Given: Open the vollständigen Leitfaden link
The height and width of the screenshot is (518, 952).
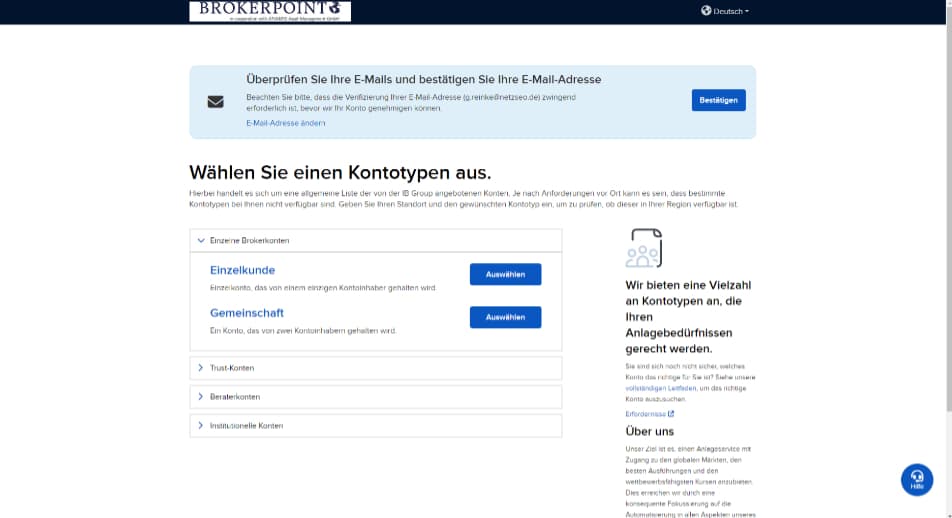Looking at the screenshot, I should (661, 388).
